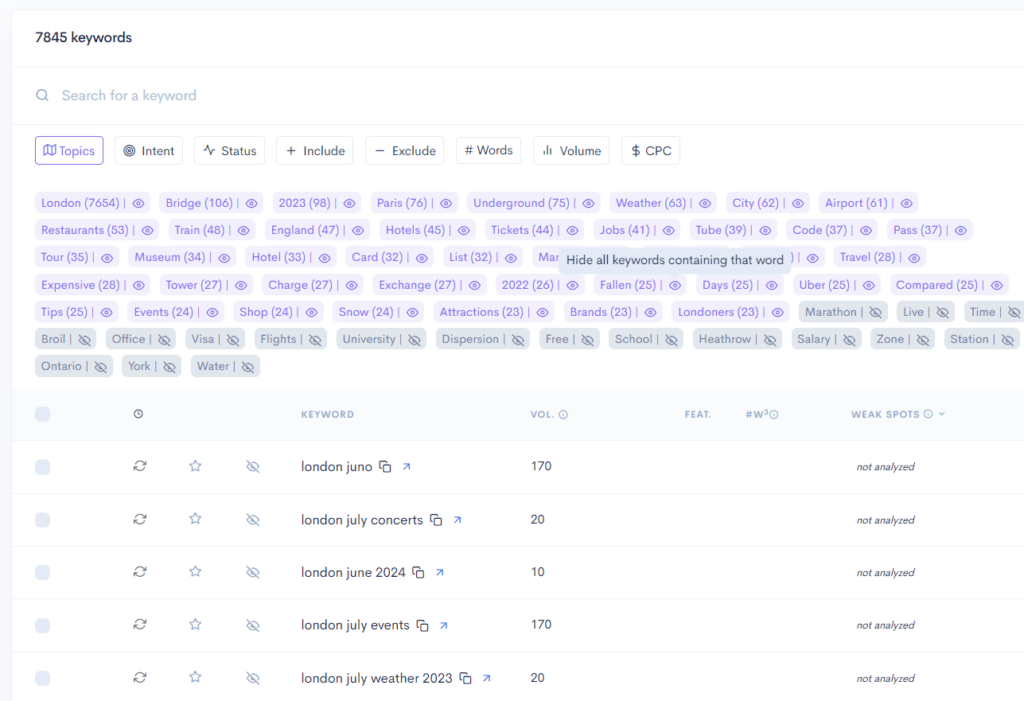1024x701 pixels.
Task: Toggle visibility of the Broil tag
Action: point(86,338)
